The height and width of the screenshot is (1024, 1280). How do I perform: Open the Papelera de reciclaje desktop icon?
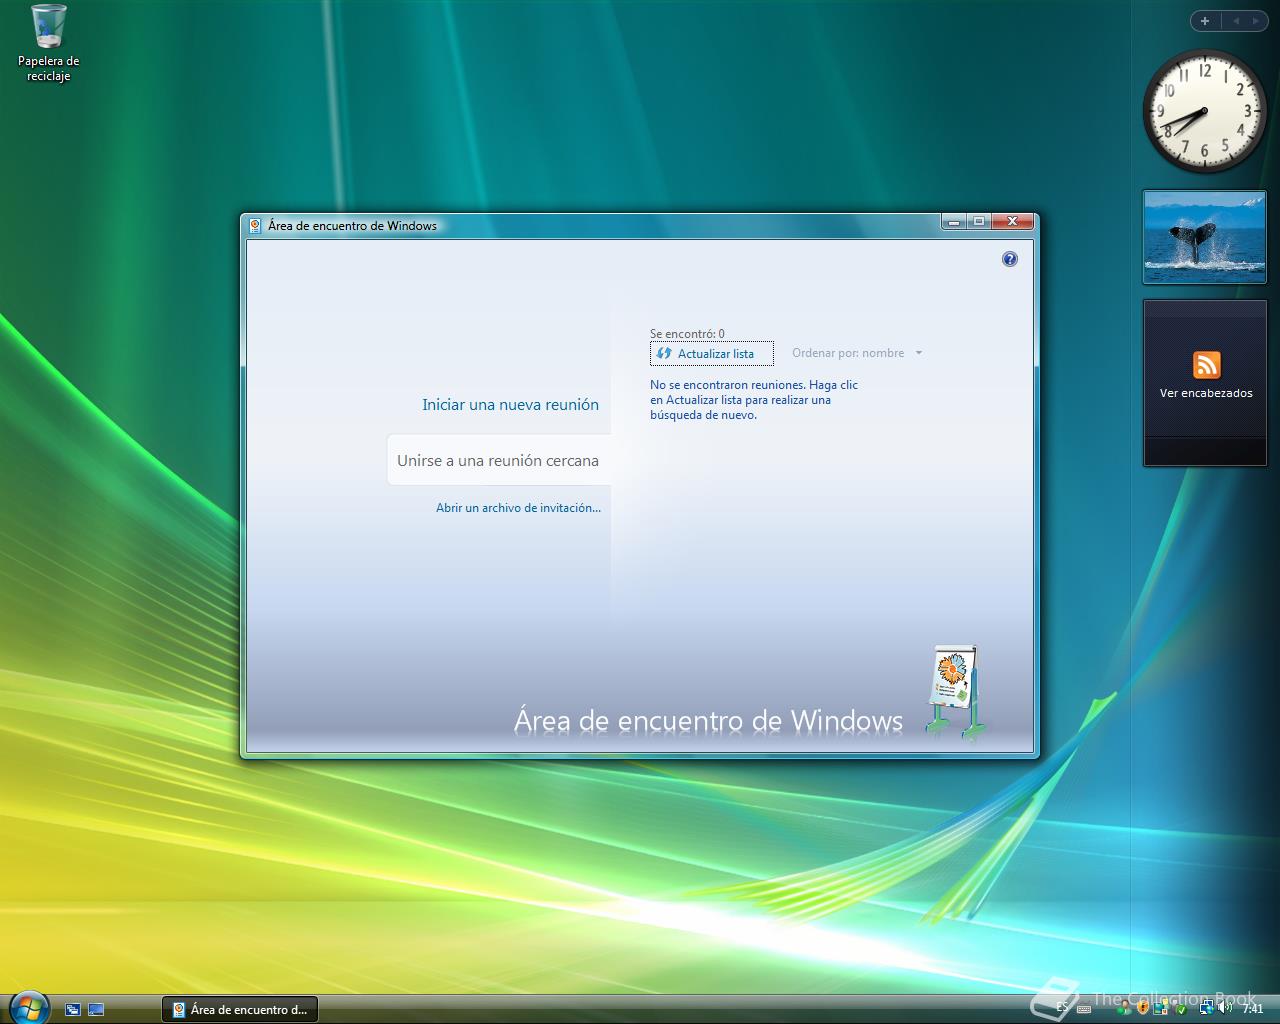point(48,43)
